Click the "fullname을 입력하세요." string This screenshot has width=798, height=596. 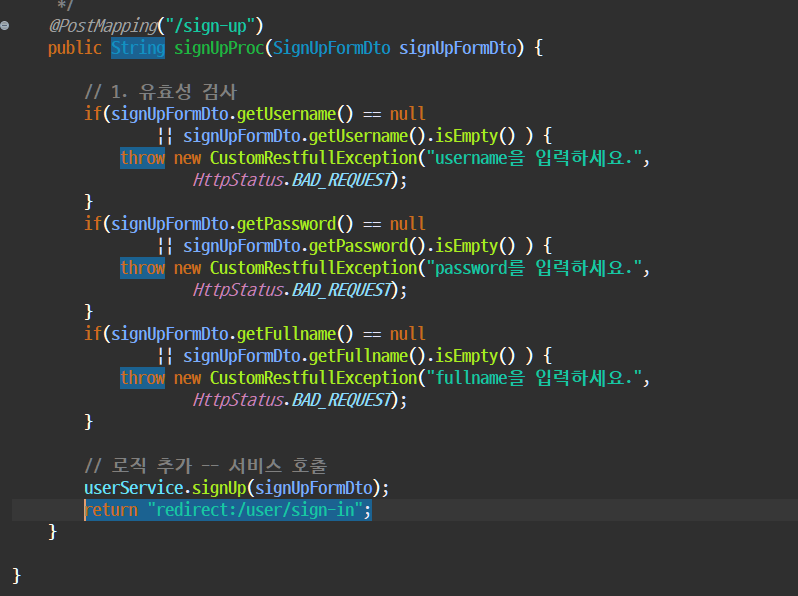click(533, 378)
